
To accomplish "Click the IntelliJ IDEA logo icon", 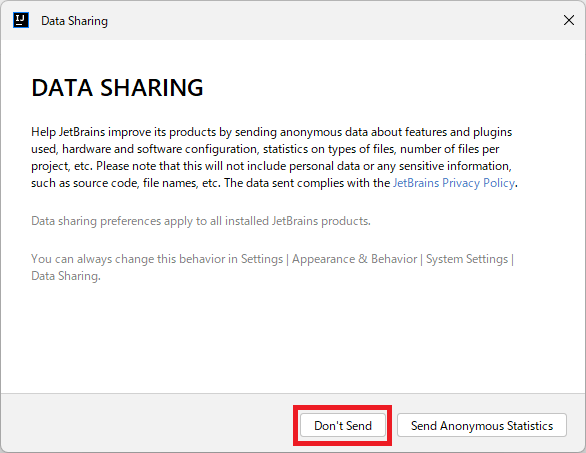I will (21, 20).
